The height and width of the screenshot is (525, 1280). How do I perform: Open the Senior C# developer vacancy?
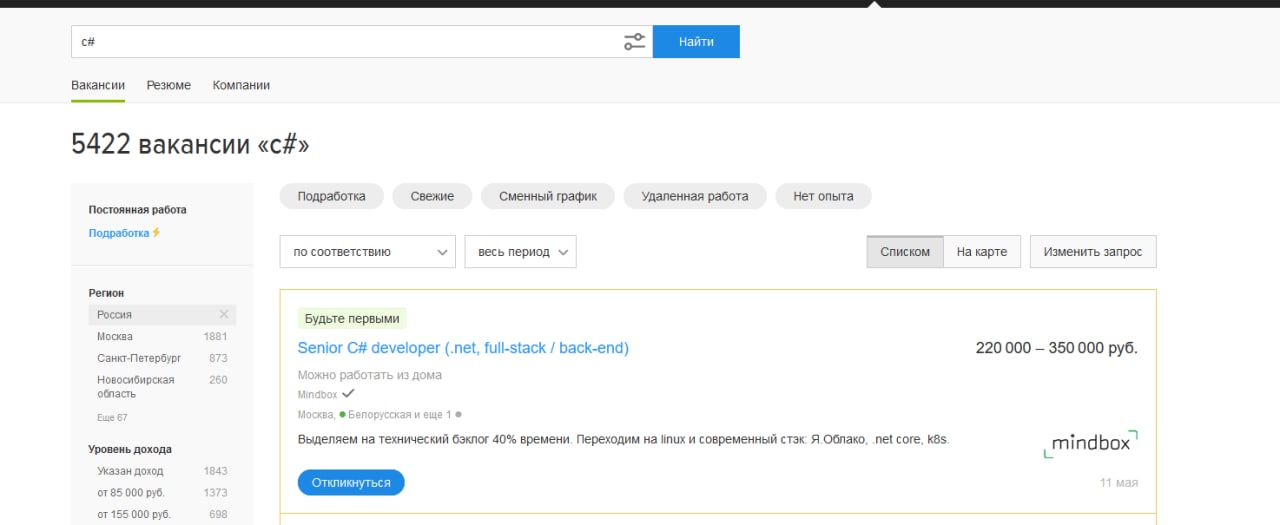coord(463,348)
